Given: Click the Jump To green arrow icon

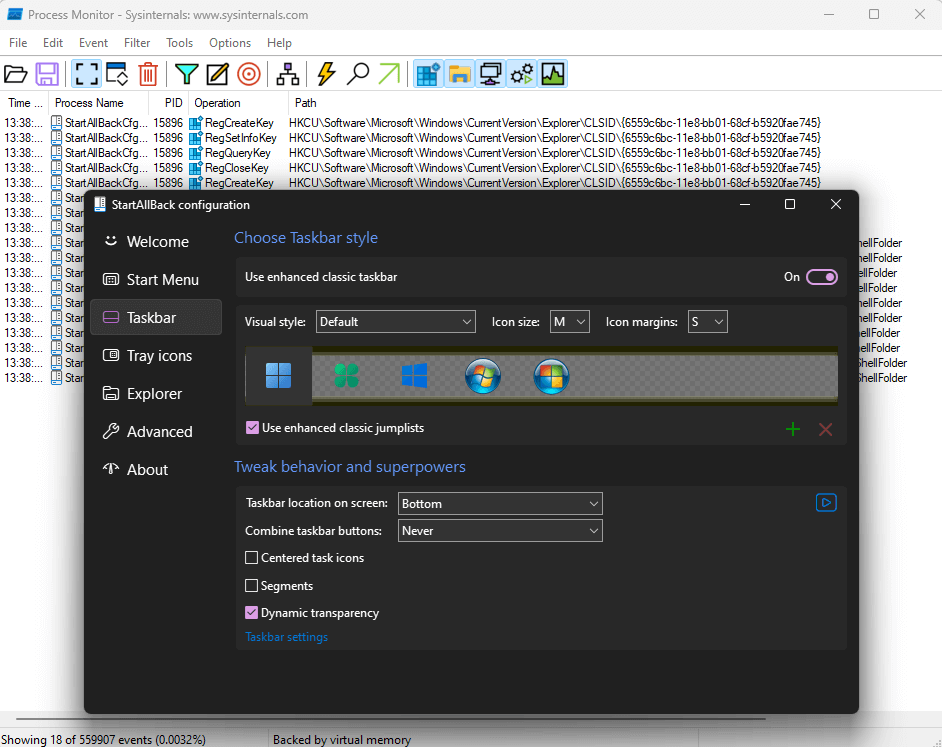Looking at the screenshot, I should [389, 75].
